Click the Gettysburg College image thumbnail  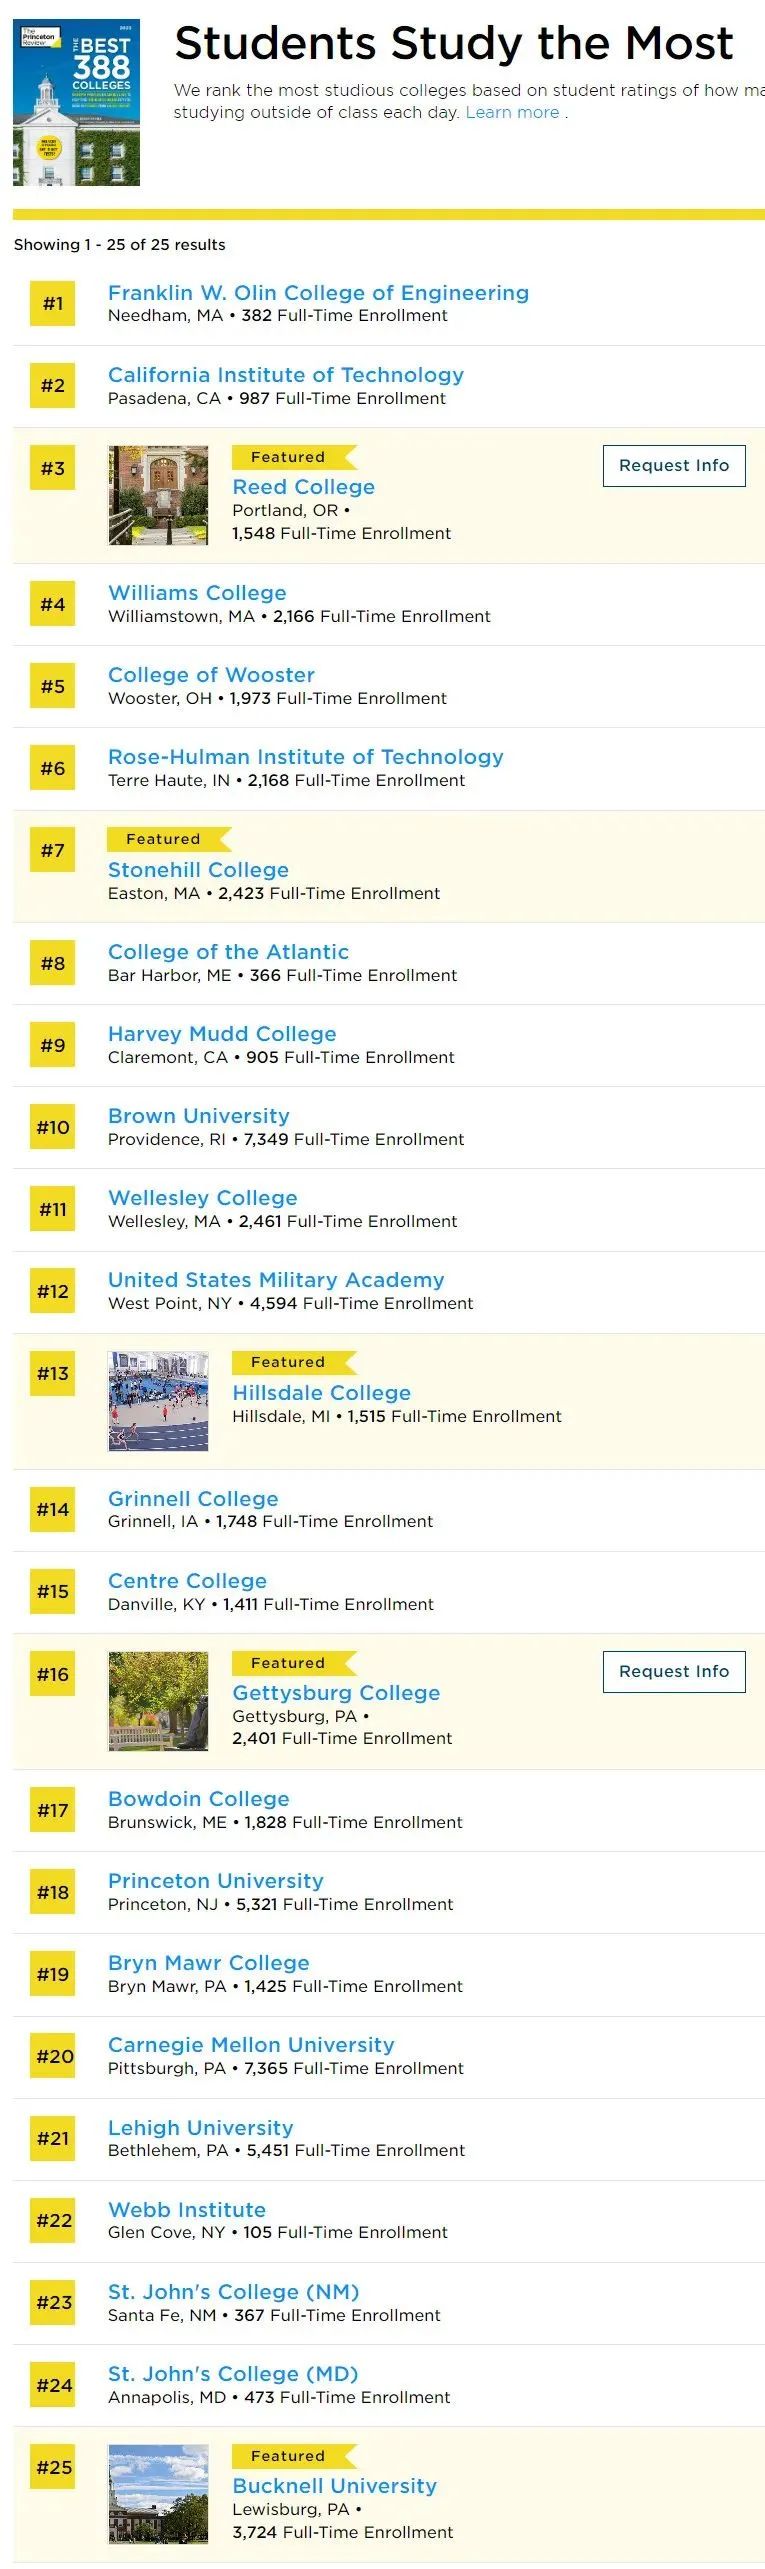tap(158, 1701)
